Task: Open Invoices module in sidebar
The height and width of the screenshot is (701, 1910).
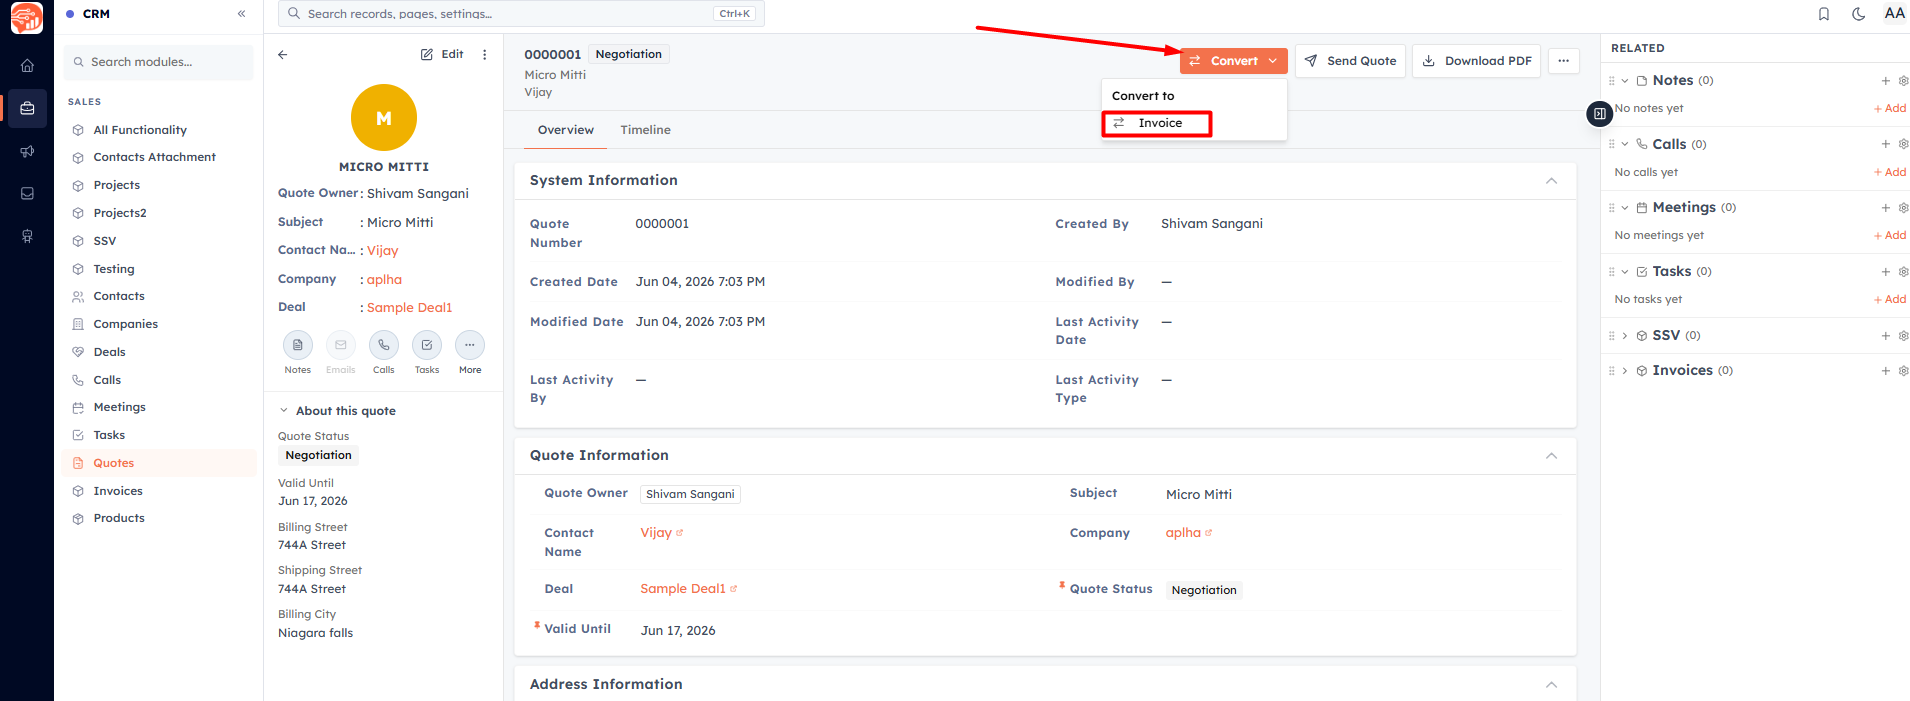Action: point(160,491)
